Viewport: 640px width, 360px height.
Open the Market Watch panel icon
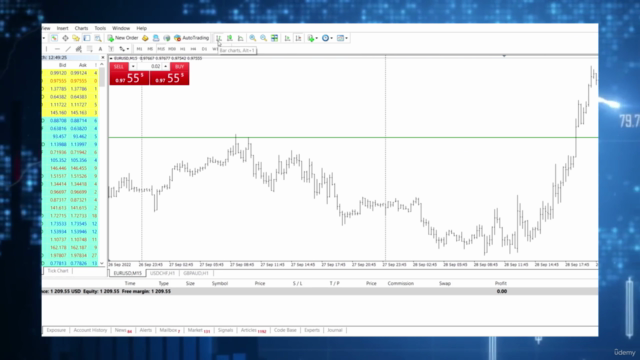tap(54, 38)
